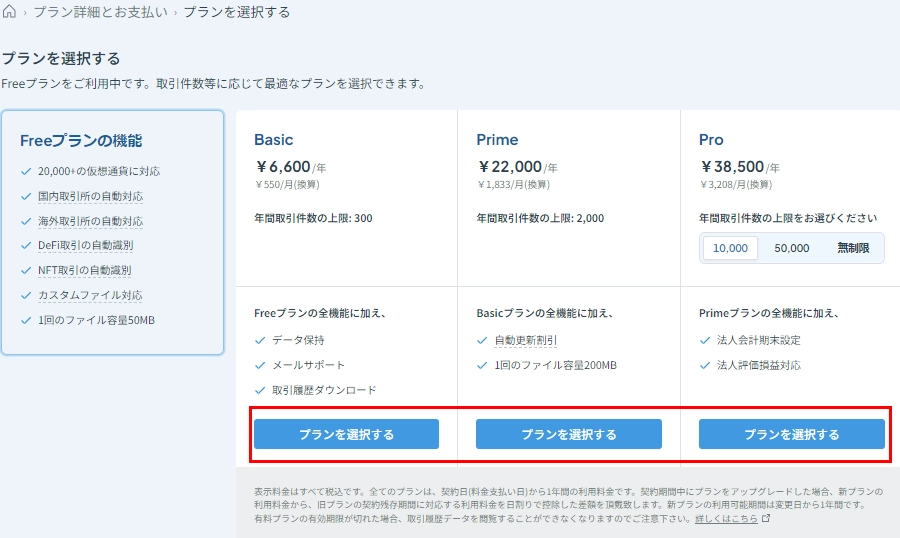Click the ¥6,600/年 price
This screenshot has width=900, height=538.
(x=290, y=167)
